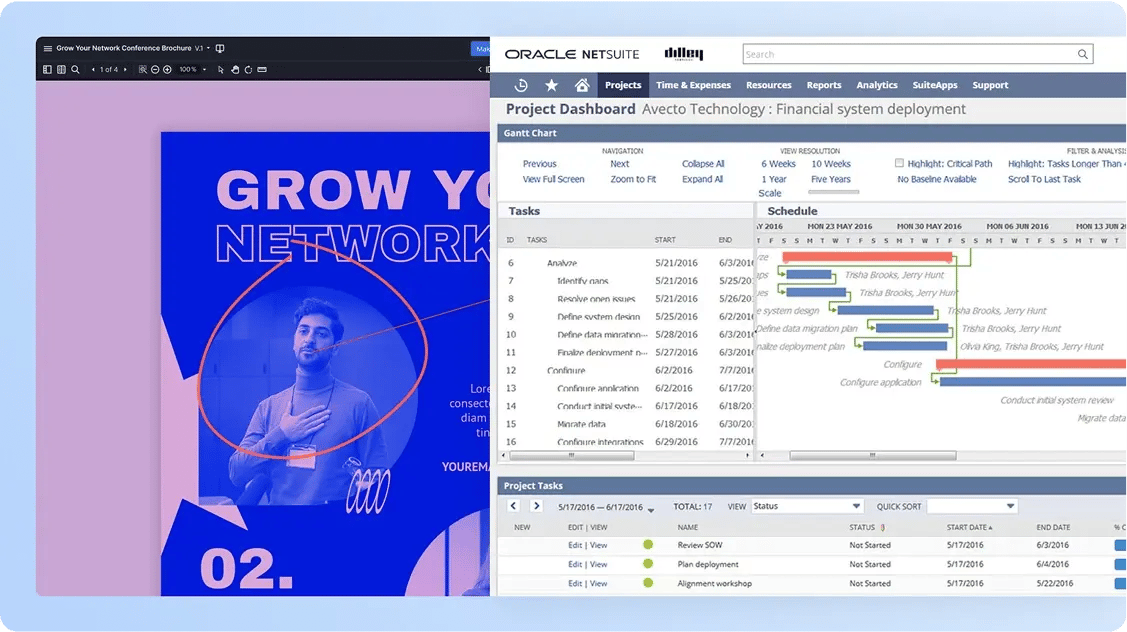Screen dimensions: 1127x632
Task: Select the hand pan tool
Action: pyautogui.click(x=235, y=70)
